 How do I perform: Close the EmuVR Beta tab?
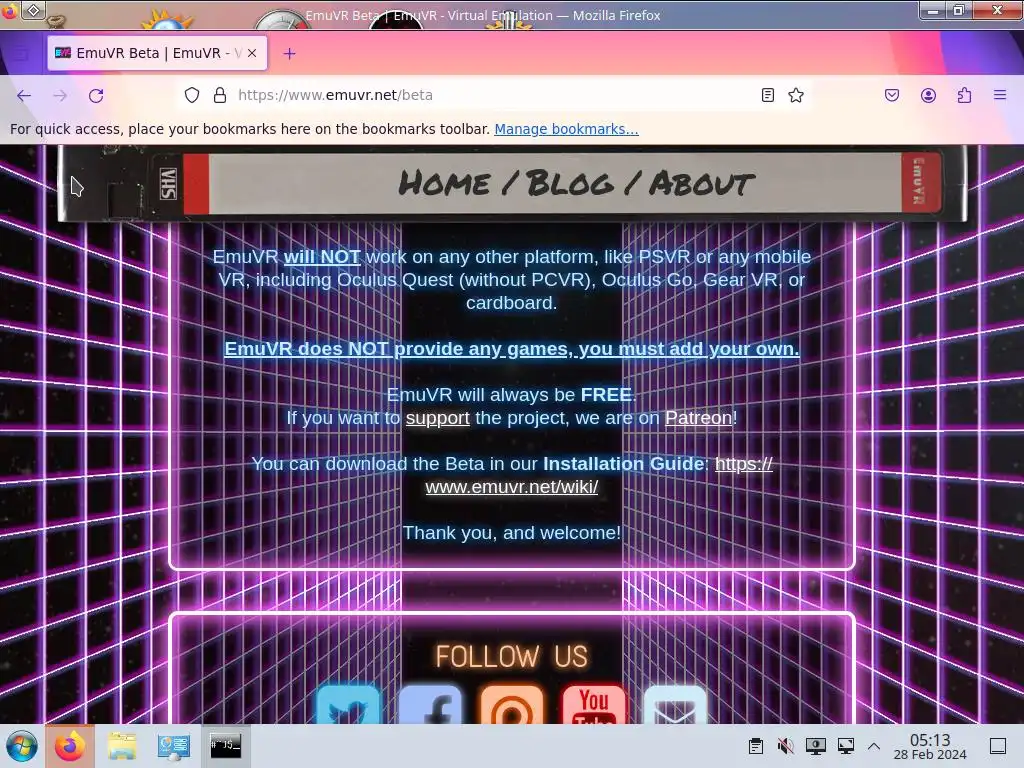pyautogui.click(x=252, y=54)
